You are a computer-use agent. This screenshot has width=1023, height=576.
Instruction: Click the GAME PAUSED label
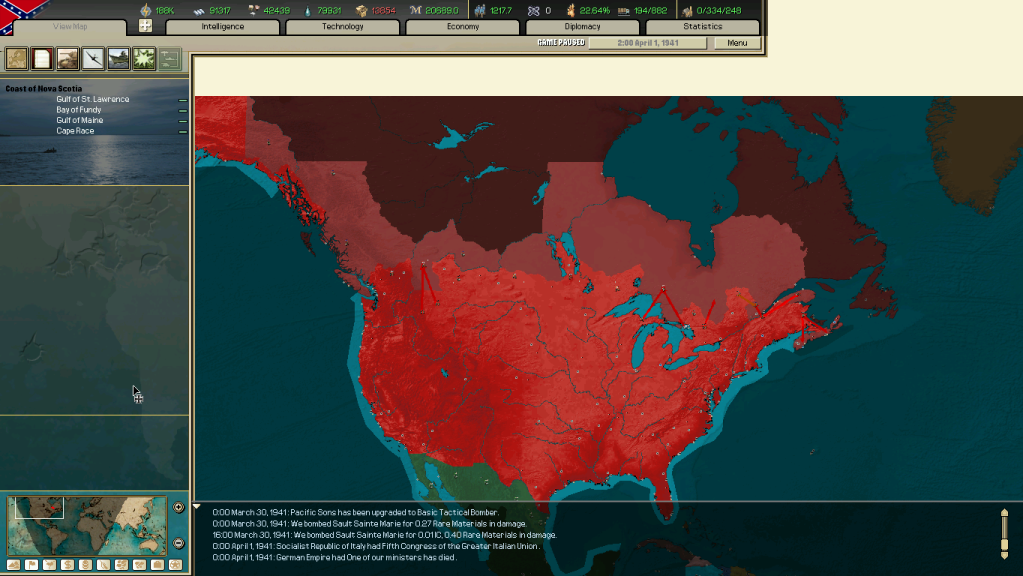coord(560,42)
